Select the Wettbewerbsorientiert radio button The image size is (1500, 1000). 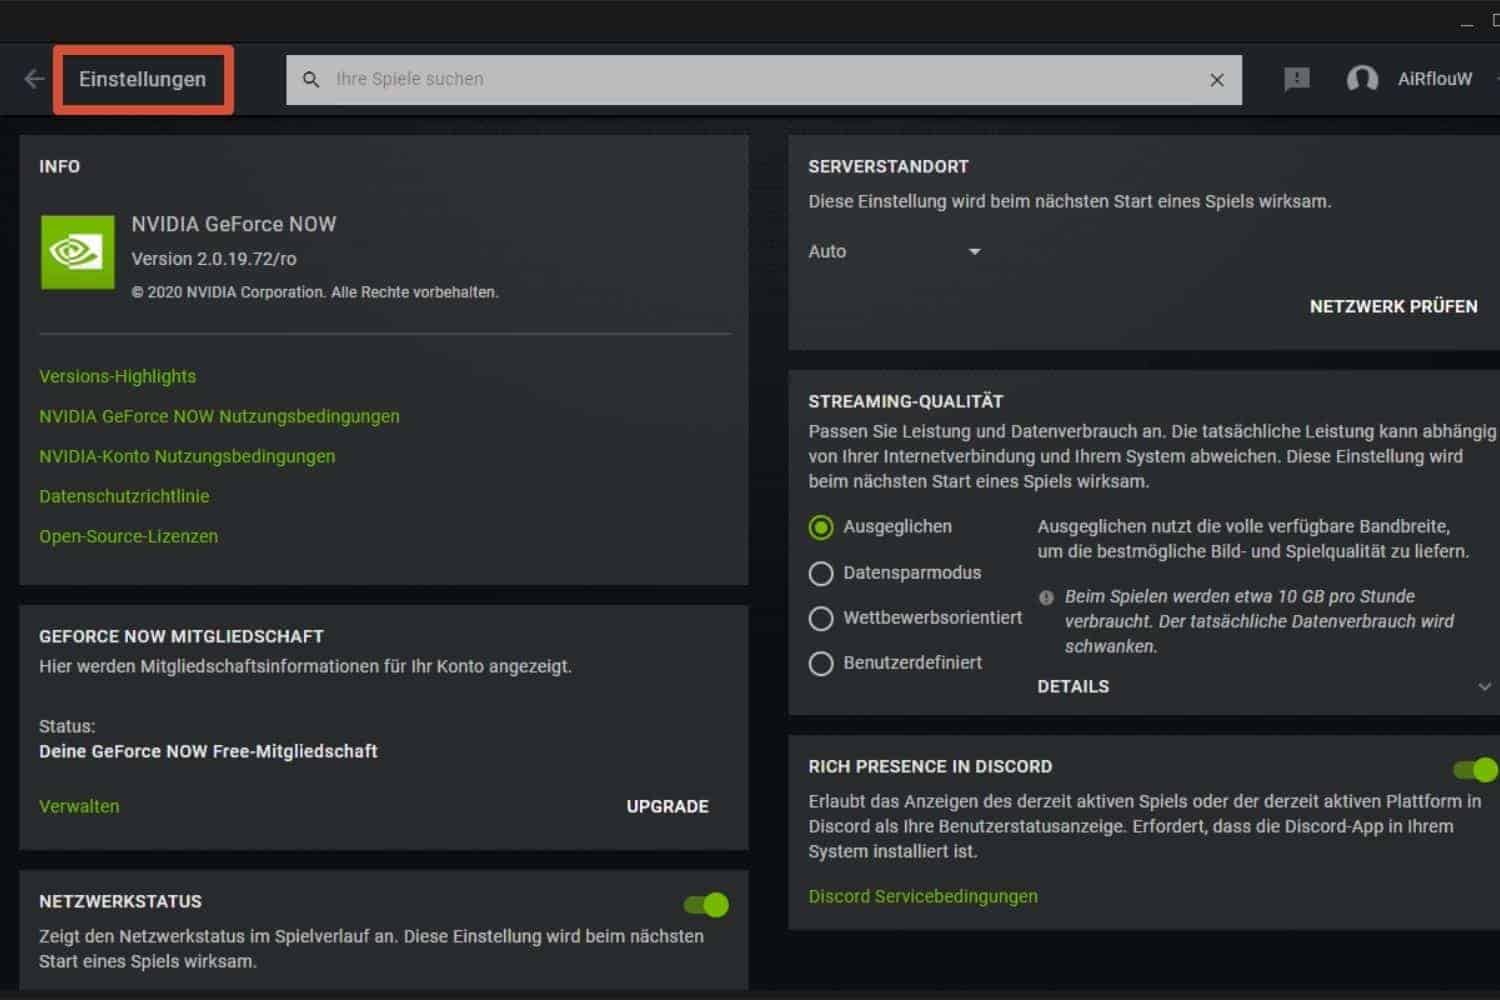coord(821,618)
